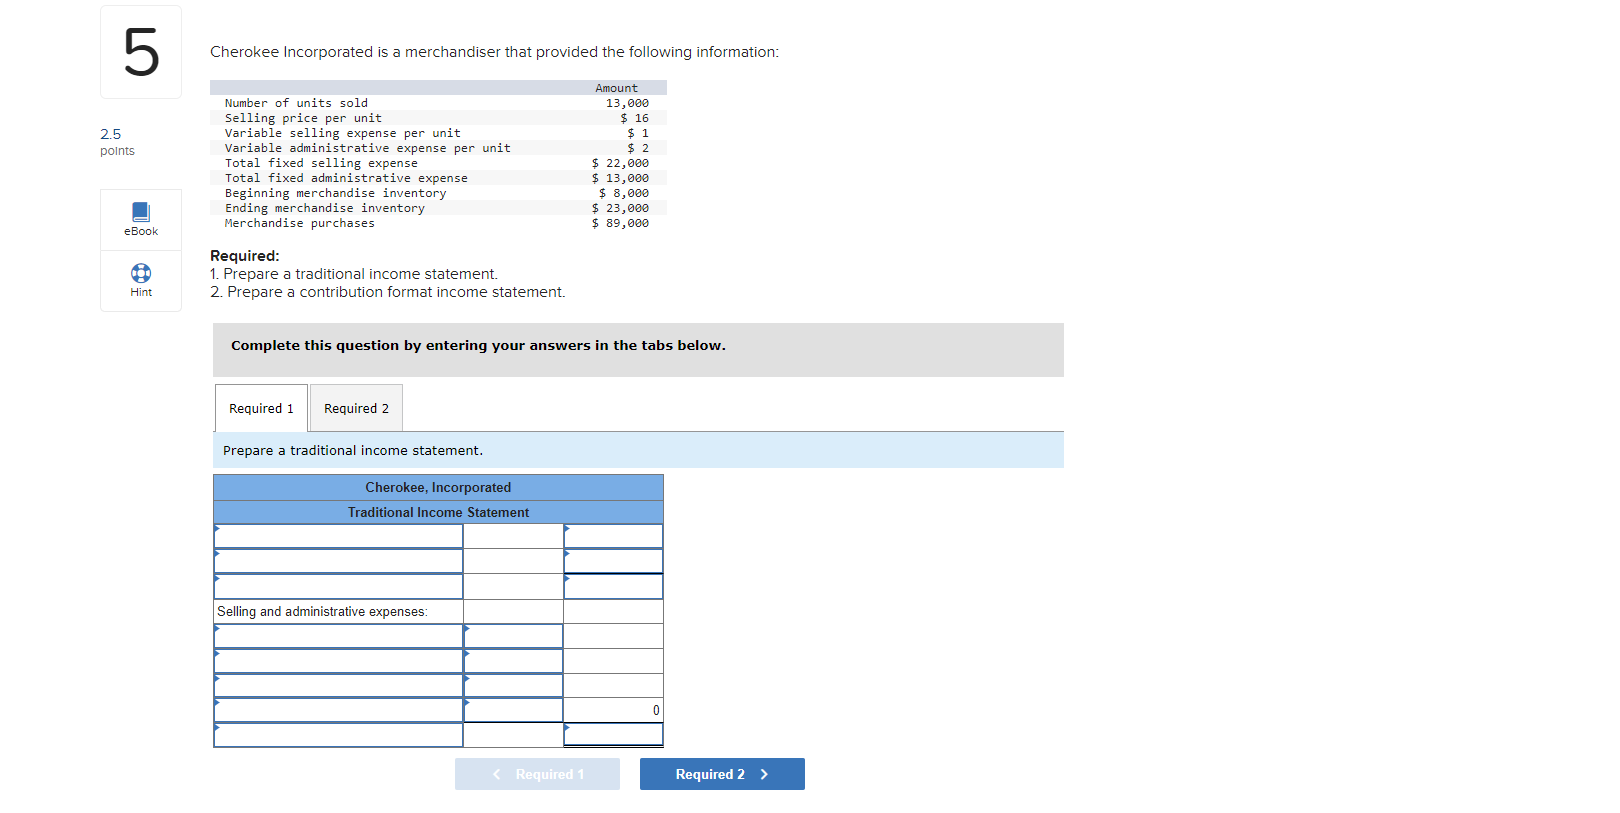Open first label dropdown under Selling and administrative
1620x813 pixels.
338,636
